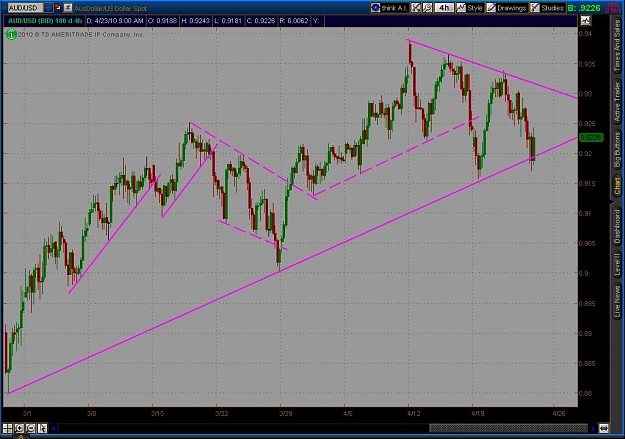Screen dimensions: 625x439
Task: Open the Big Buttons side tab
Action: pyautogui.click(x=617, y=150)
